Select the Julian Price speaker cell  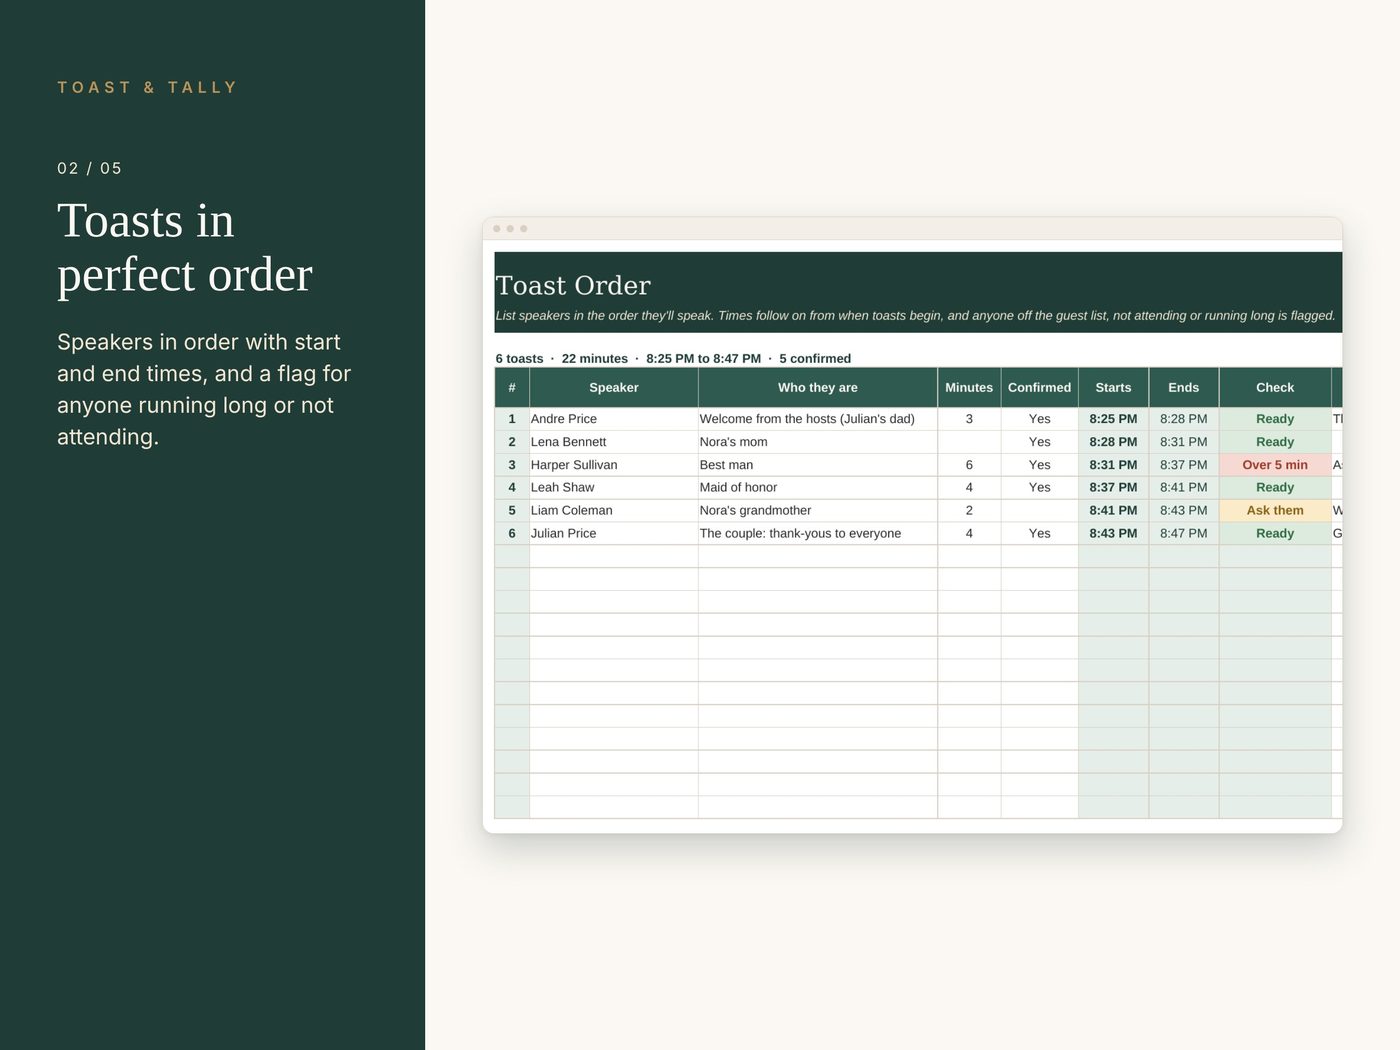click(x=613, y=533)
